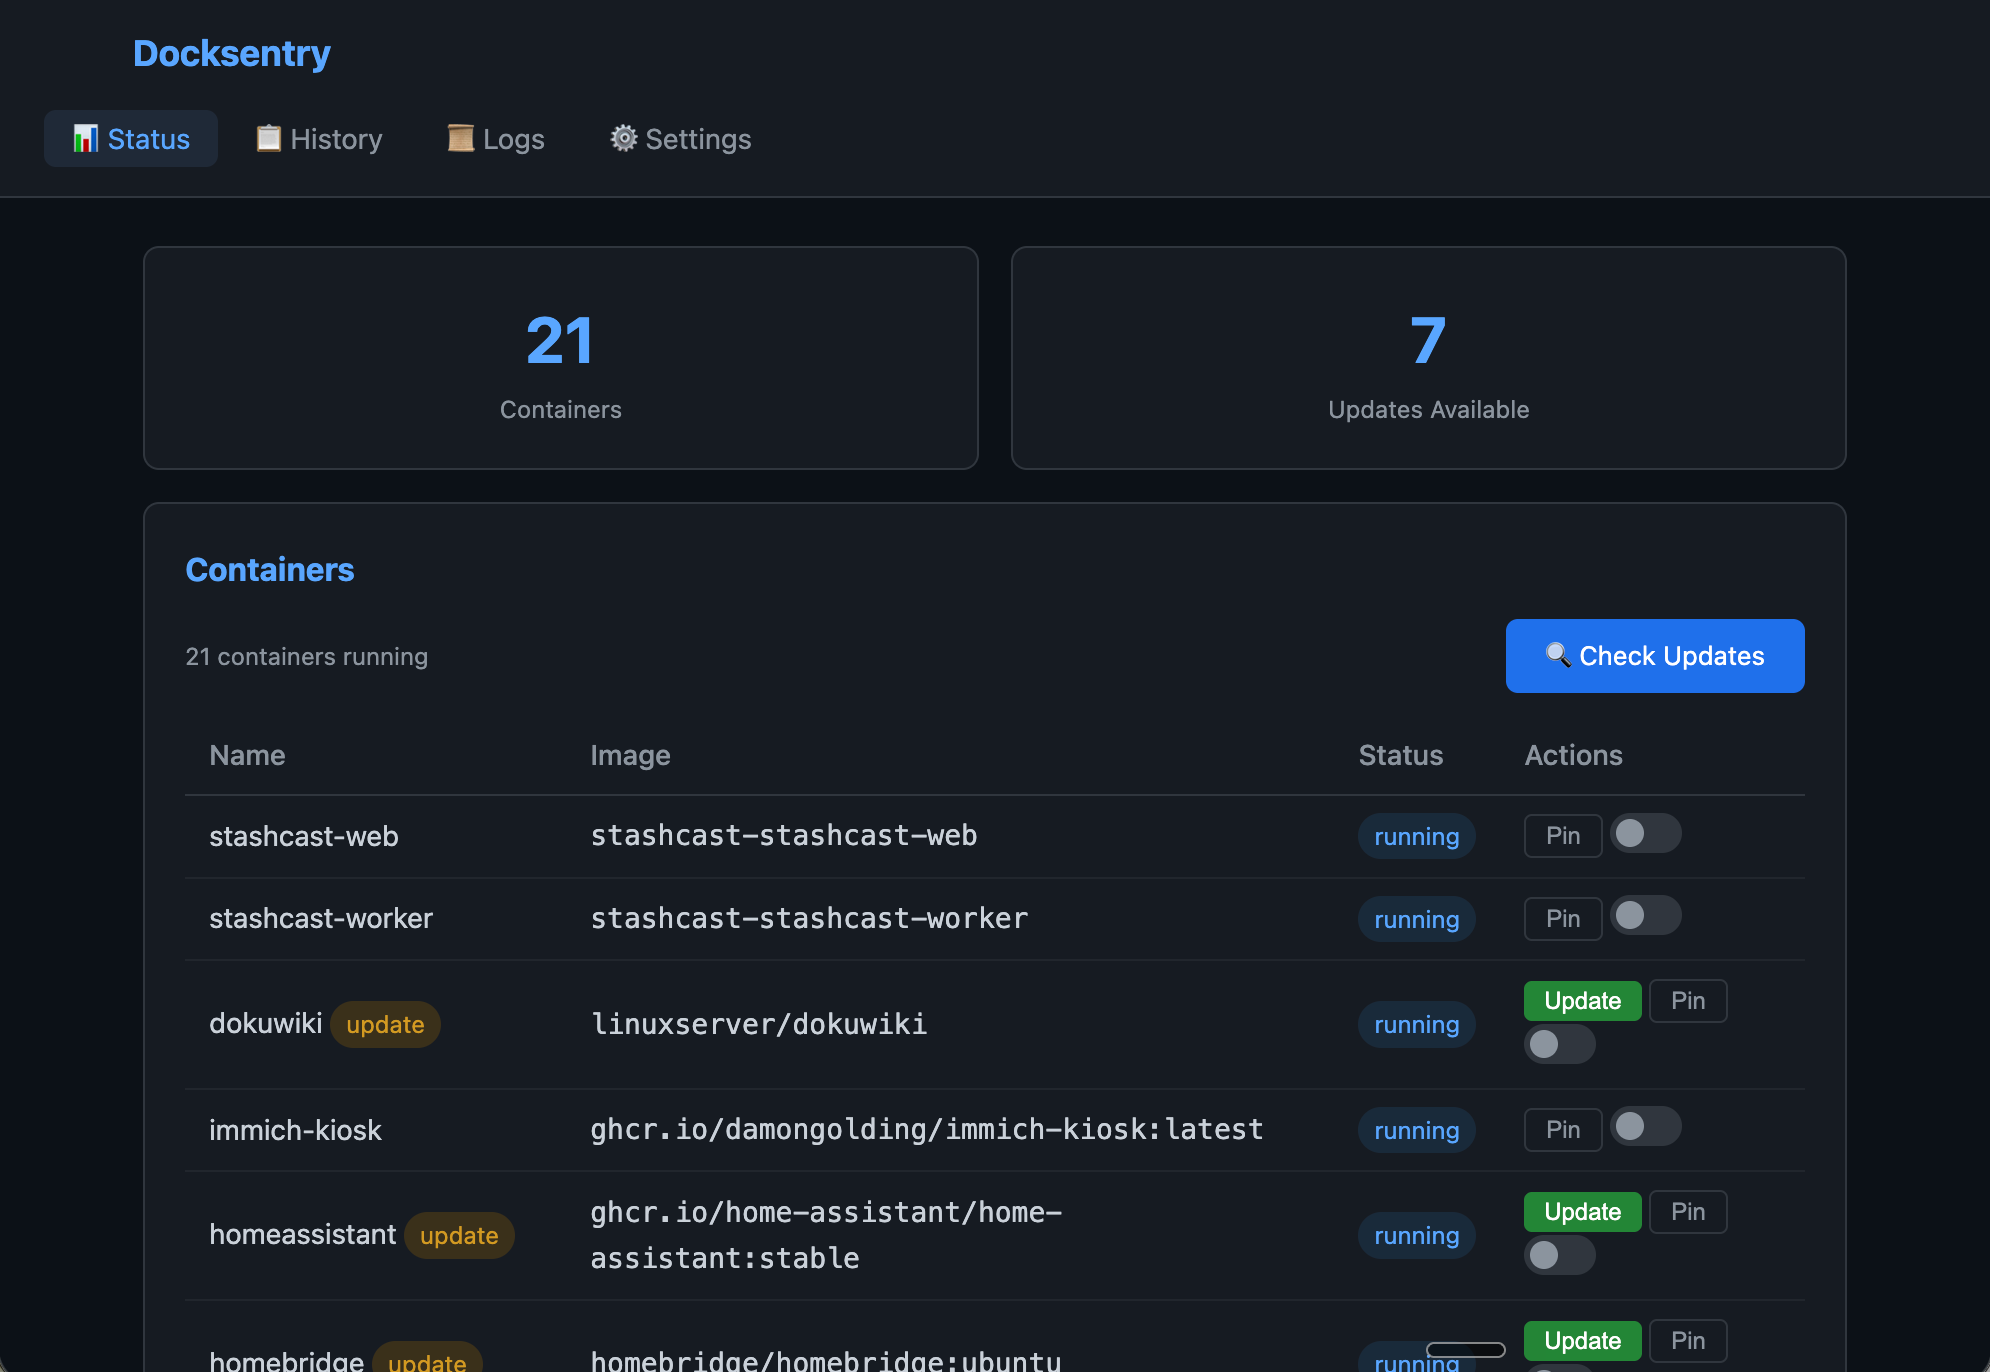Viewport: 1990px width, 1372px height.
Task: Click the running status of dokuwiki
Action: coord(1417,1025)
